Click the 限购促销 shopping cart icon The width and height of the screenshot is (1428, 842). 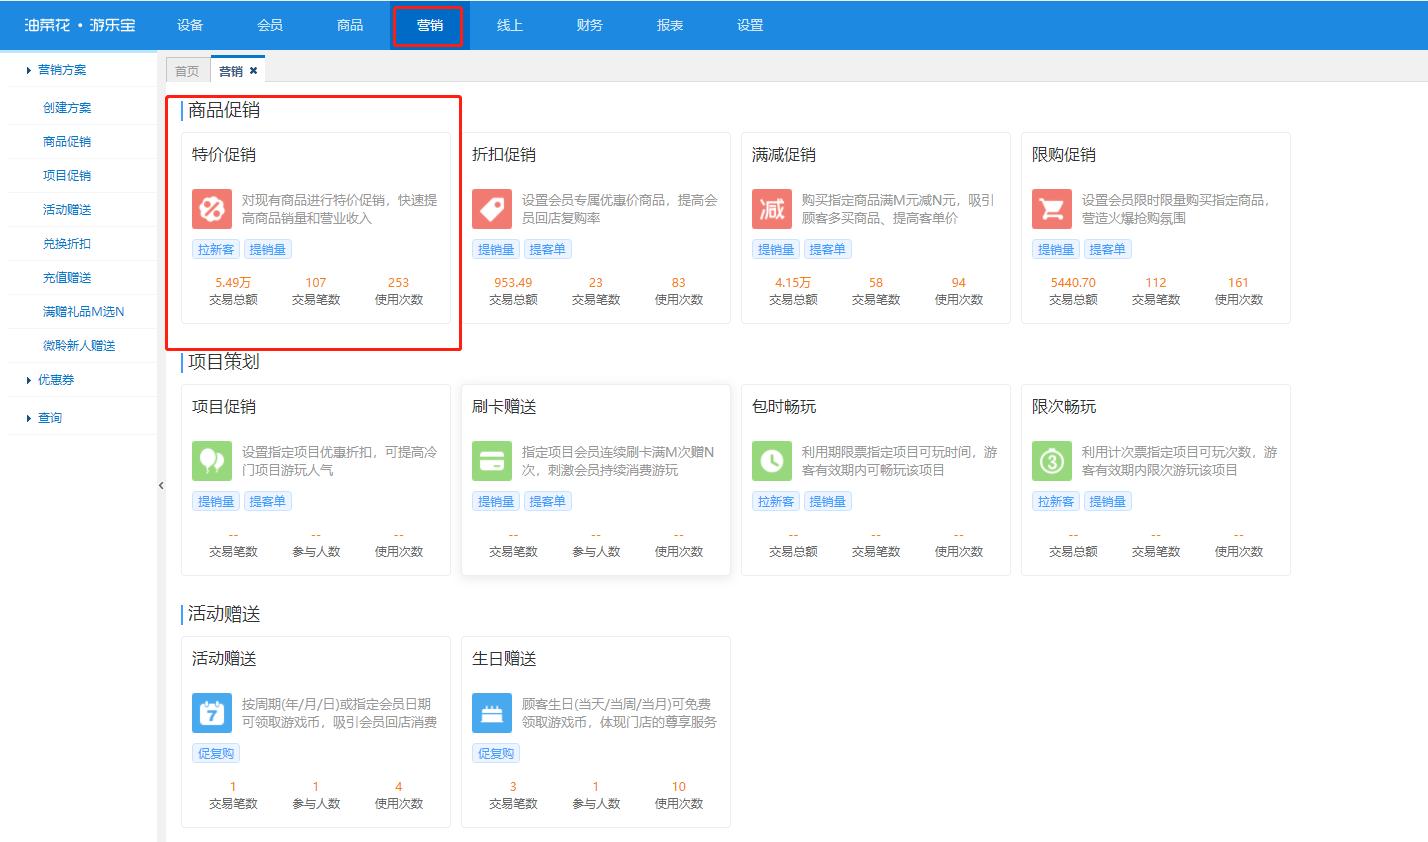pyautogui.click(x=1051, y=209)
